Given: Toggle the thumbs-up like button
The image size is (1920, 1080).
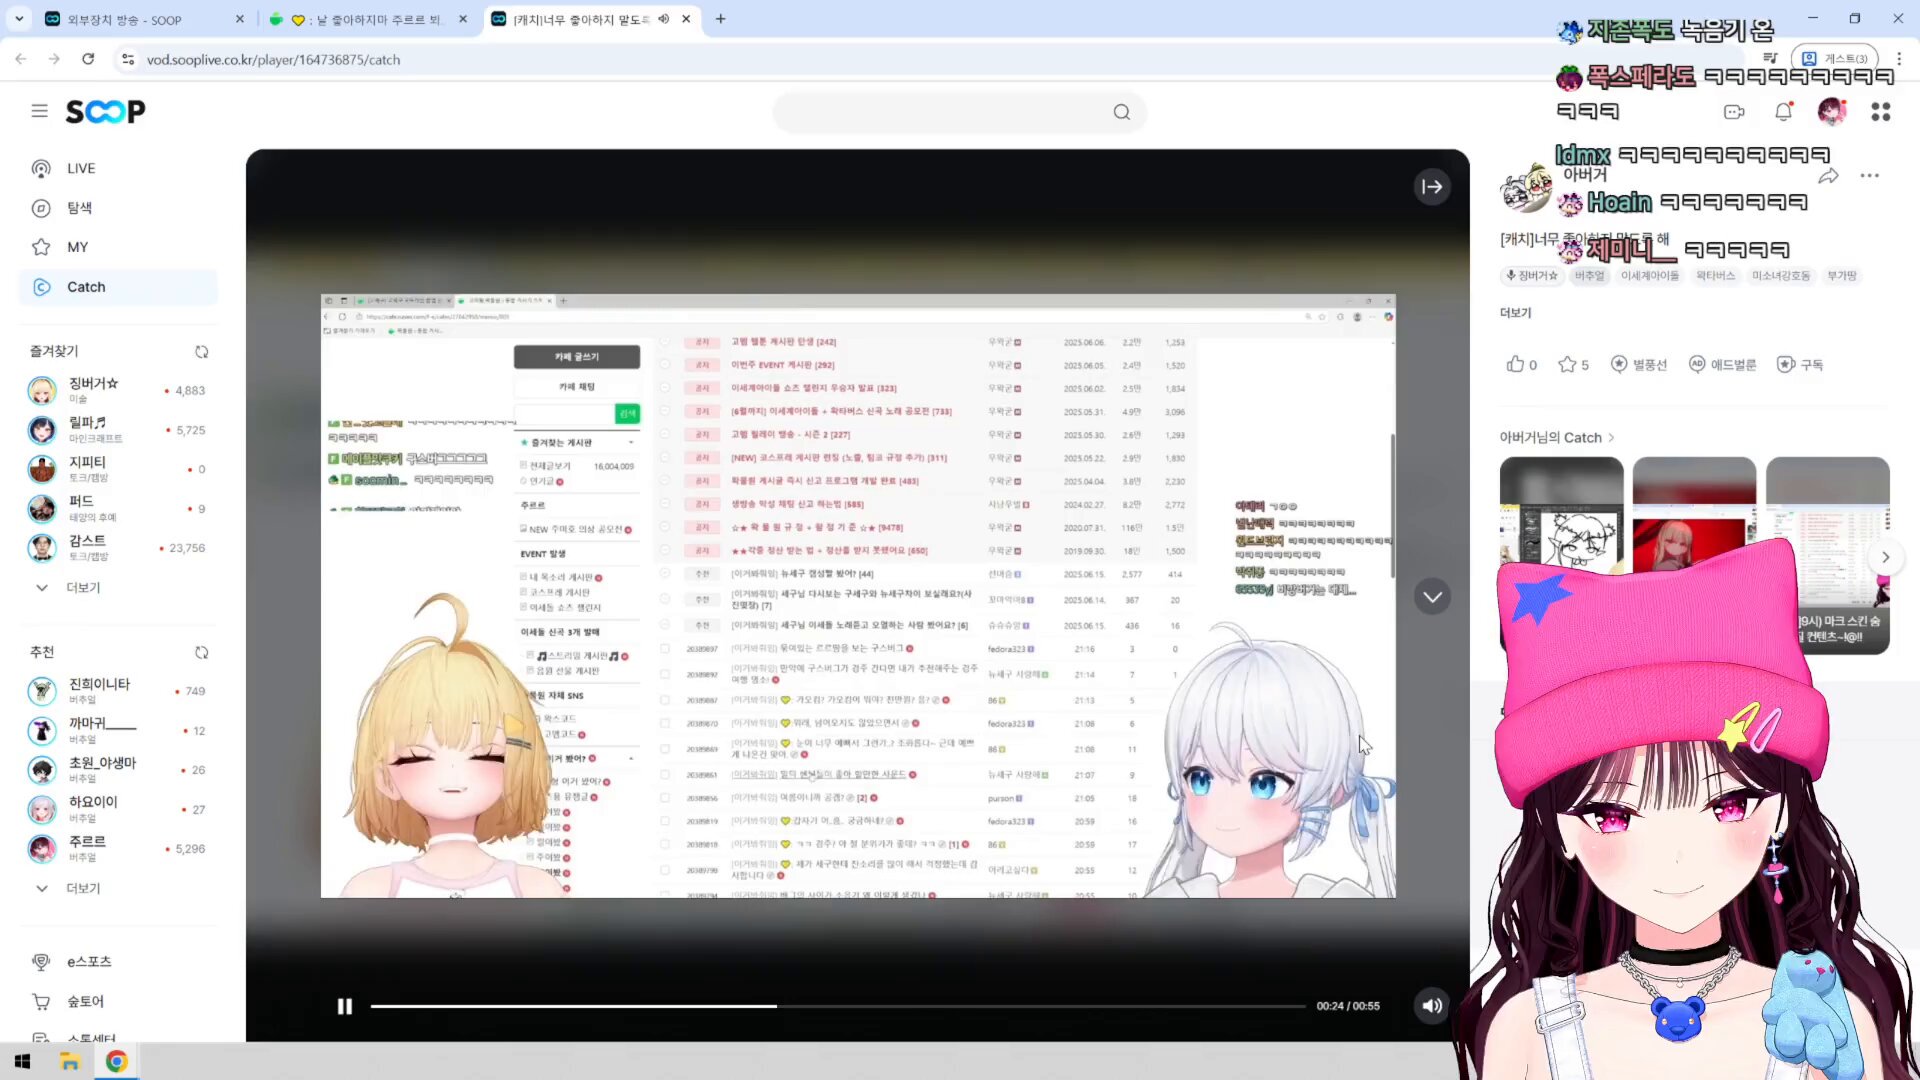Looking at the screenshot, I should click(1521, 365).
